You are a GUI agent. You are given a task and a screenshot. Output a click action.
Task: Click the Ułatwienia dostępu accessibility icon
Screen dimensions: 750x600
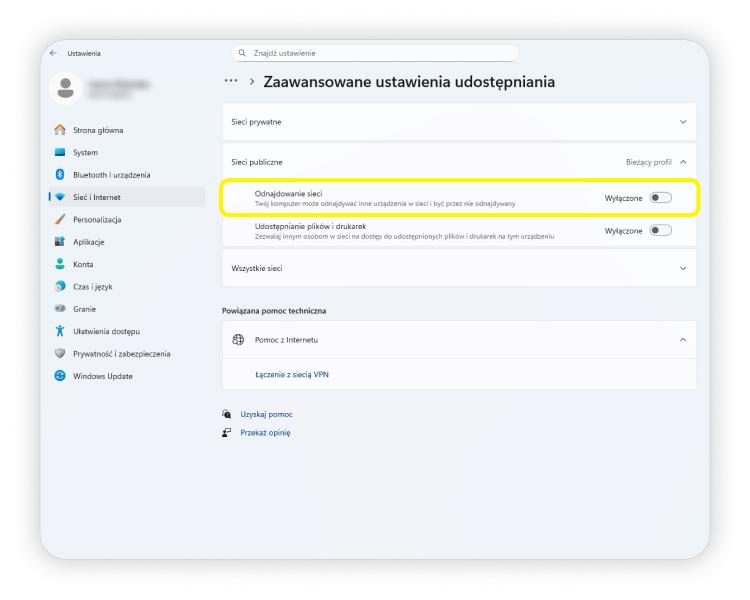click(x=60, y=331)
